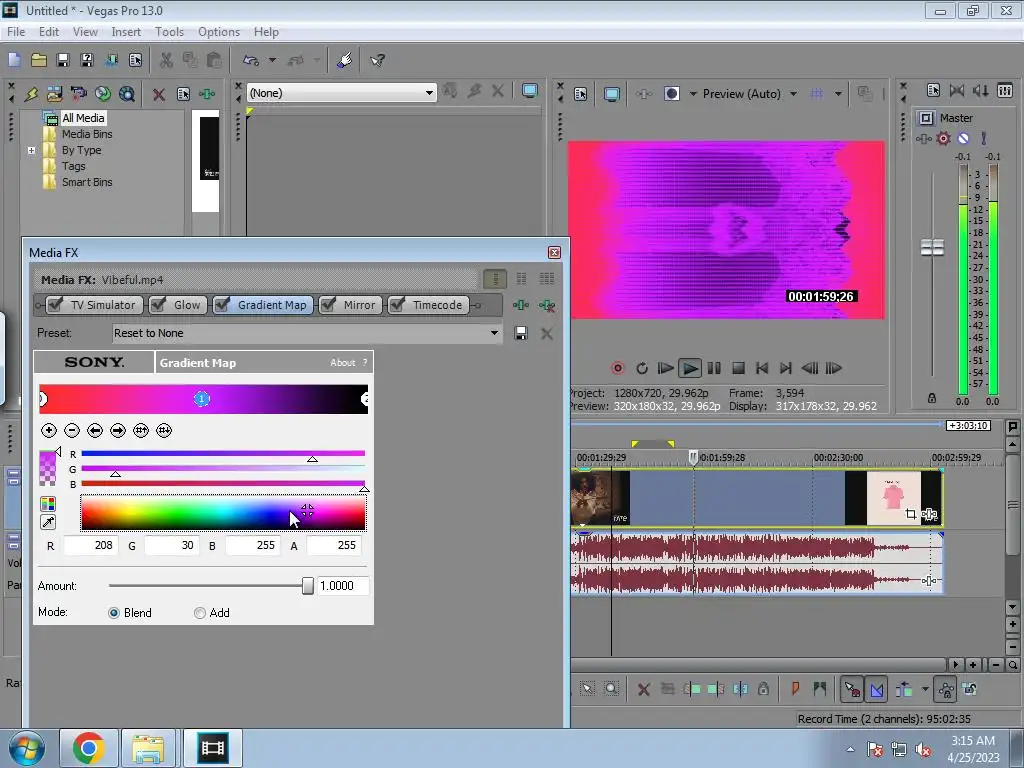1024x768 pixels.
Task: Click the Plug-In Chain icon in Media FX
Action: 520,305
